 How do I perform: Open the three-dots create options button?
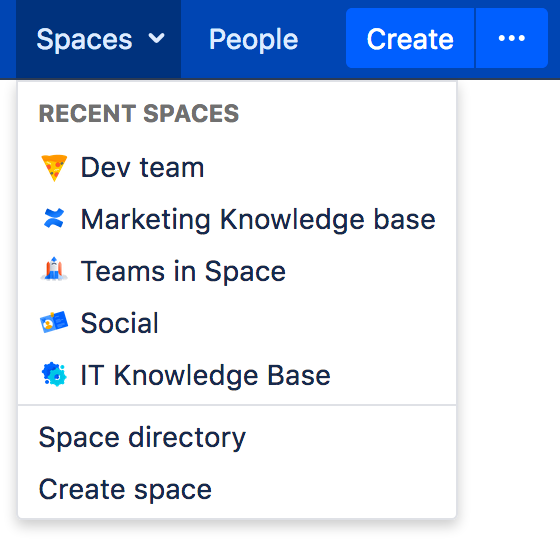(x=511, y=38)
